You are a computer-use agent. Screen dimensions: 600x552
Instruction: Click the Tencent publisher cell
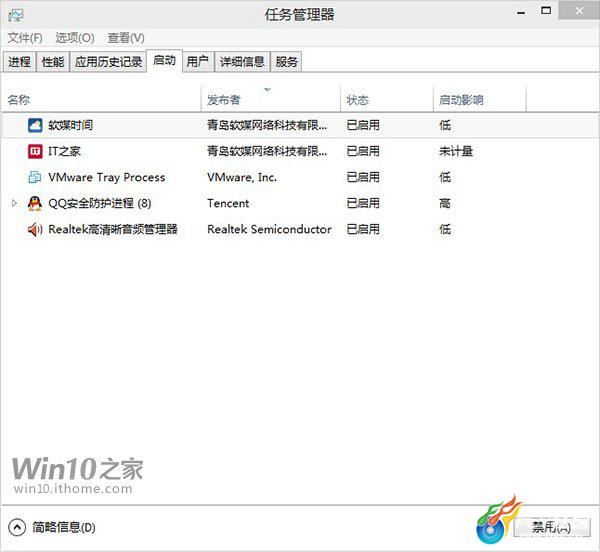coord(228,203)
